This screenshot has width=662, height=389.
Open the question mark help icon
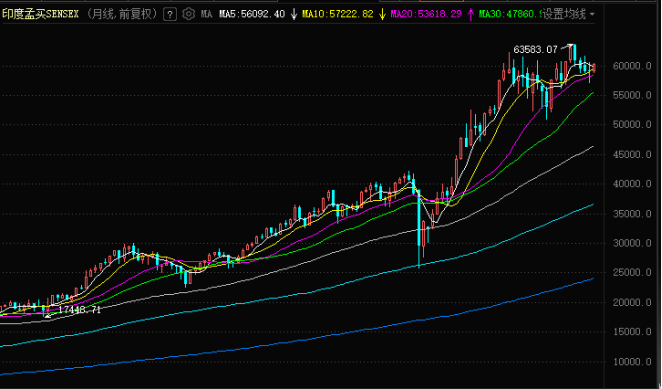[x=170, y=15]
